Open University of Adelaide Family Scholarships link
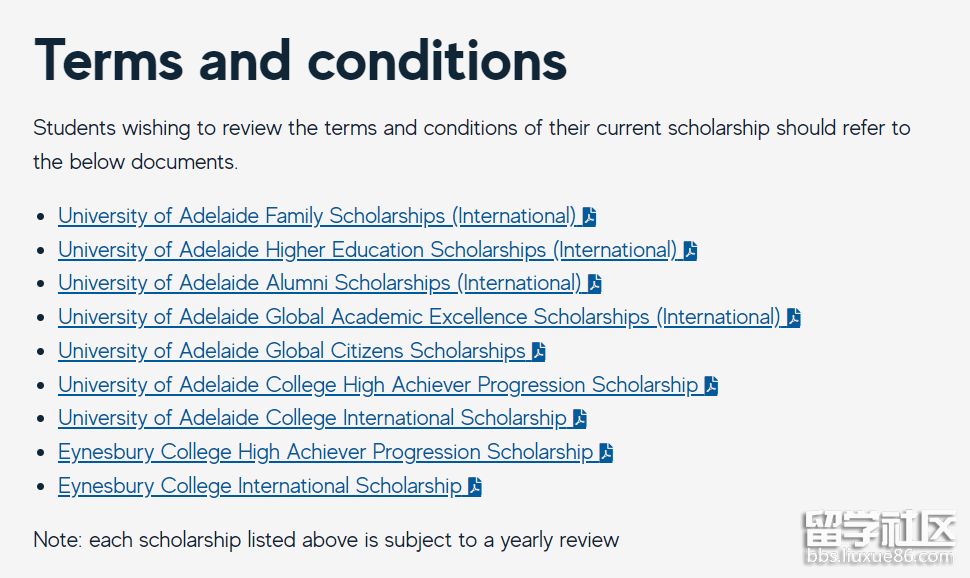Viewport: 970px width, 578px height. click(317, 216)
